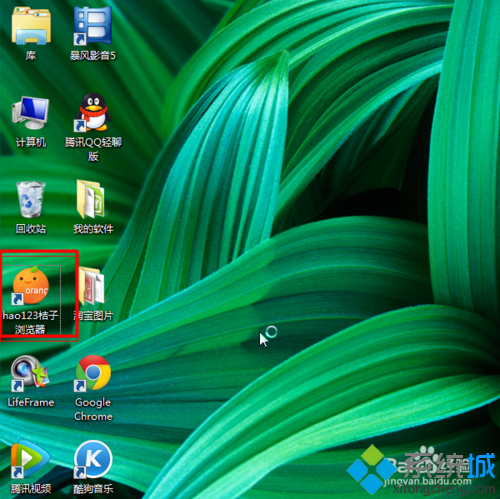The width and height of the screenshot is (500, 499).
Task: Select the 腾讯视频 video shortcut icon
Action: (x=30, y=459)
